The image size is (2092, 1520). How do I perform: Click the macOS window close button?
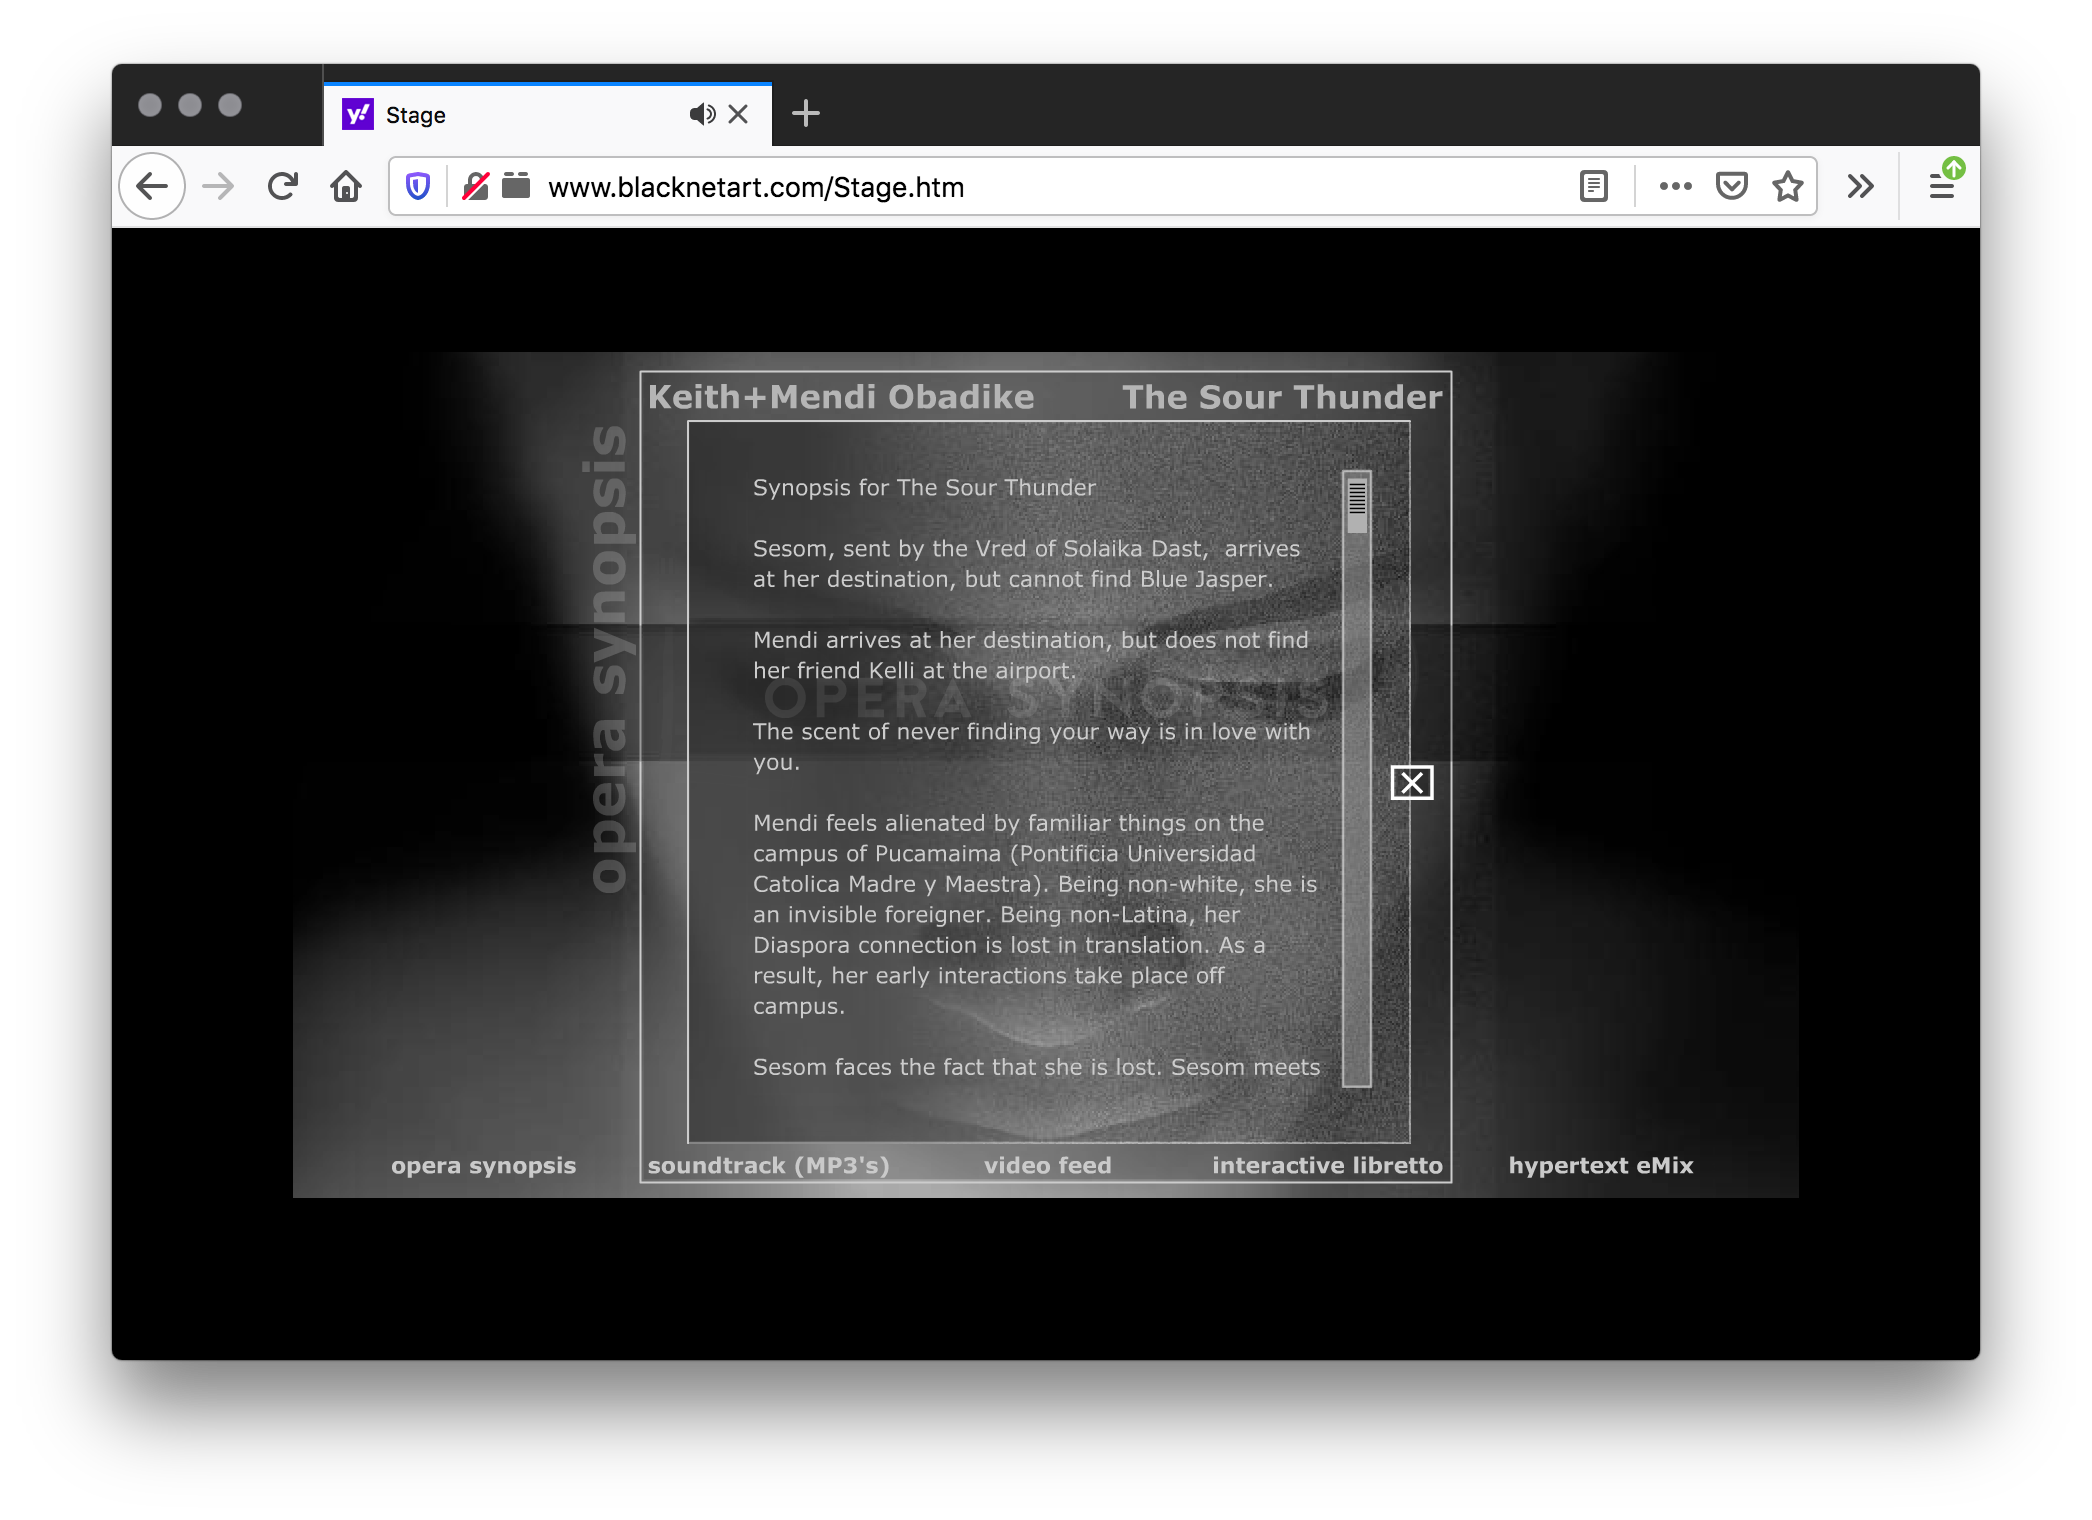pyautogui.click(x=150, y=105)
